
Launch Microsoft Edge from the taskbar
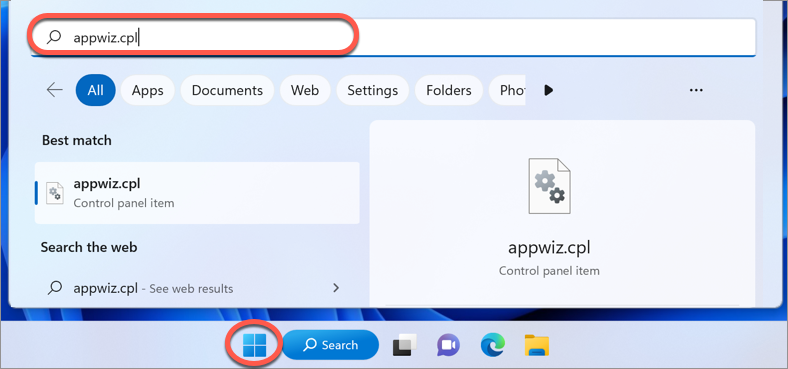[492, 345]
